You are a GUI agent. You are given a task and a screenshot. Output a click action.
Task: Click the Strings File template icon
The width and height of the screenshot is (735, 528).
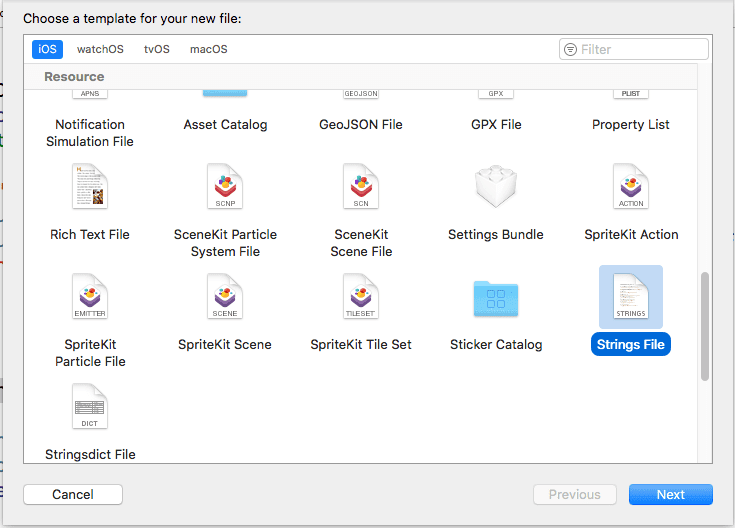pos(631,297)
